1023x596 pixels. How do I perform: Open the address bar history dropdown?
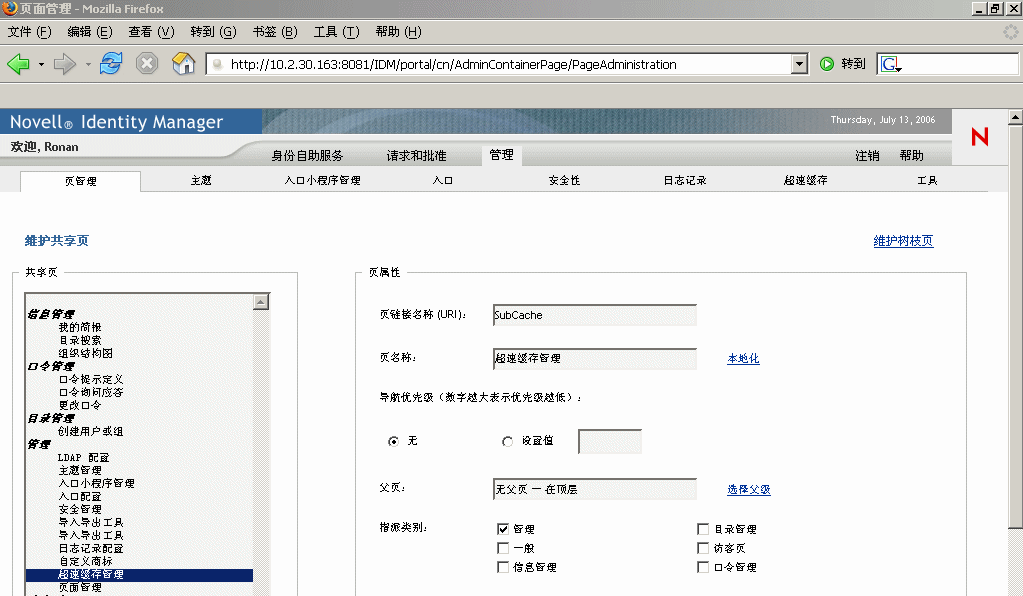click(800, 63)
